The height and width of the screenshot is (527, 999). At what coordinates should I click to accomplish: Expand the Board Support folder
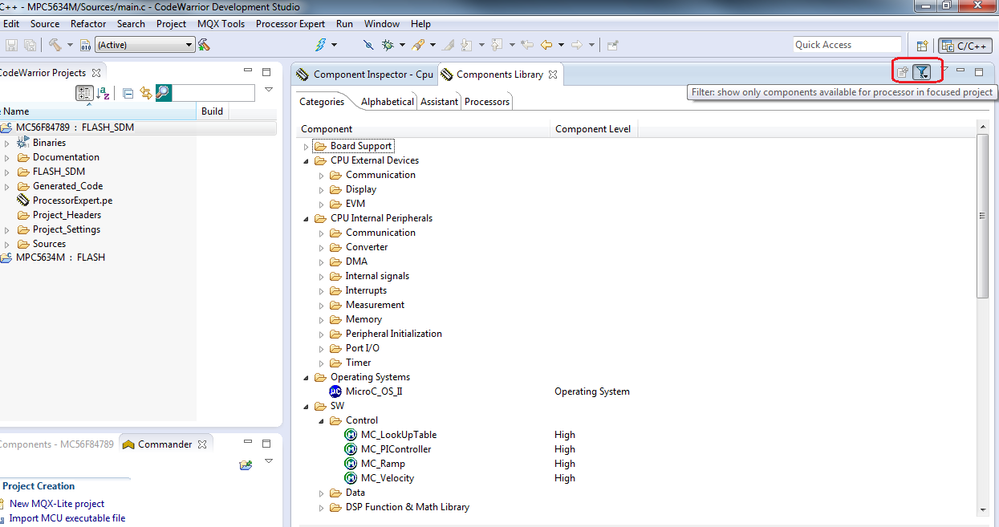(306, 147)
